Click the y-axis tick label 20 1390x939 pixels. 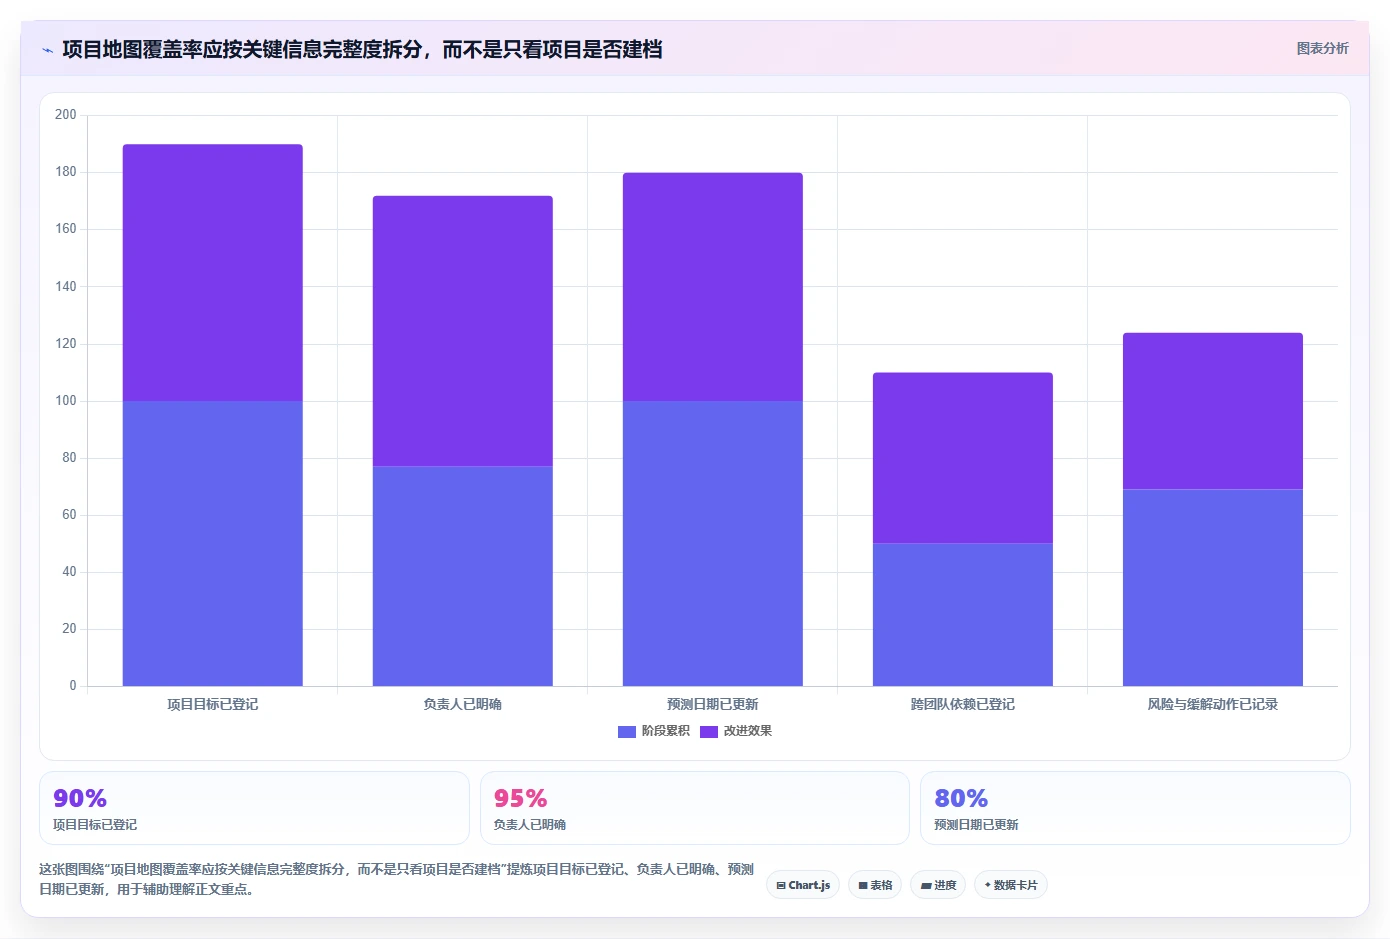click(x=69, y=629)
